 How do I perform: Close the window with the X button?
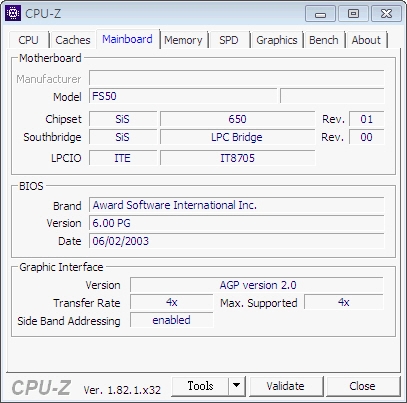click(386, 14)
